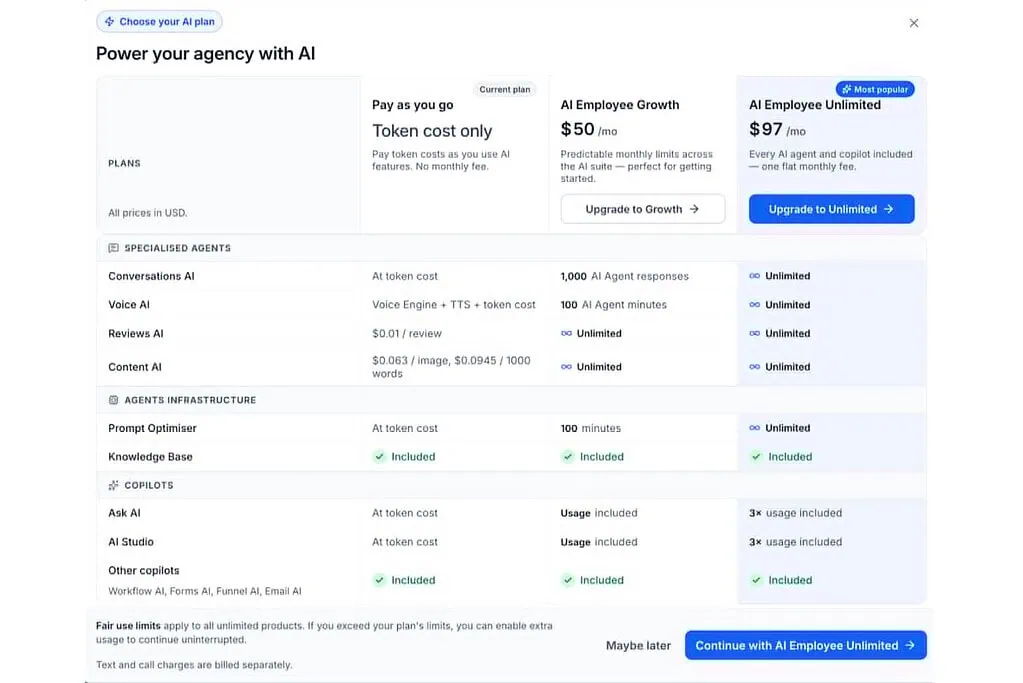Click Continue with AI Employee Unlimited

pyautogui.click(x=805, y=645)
